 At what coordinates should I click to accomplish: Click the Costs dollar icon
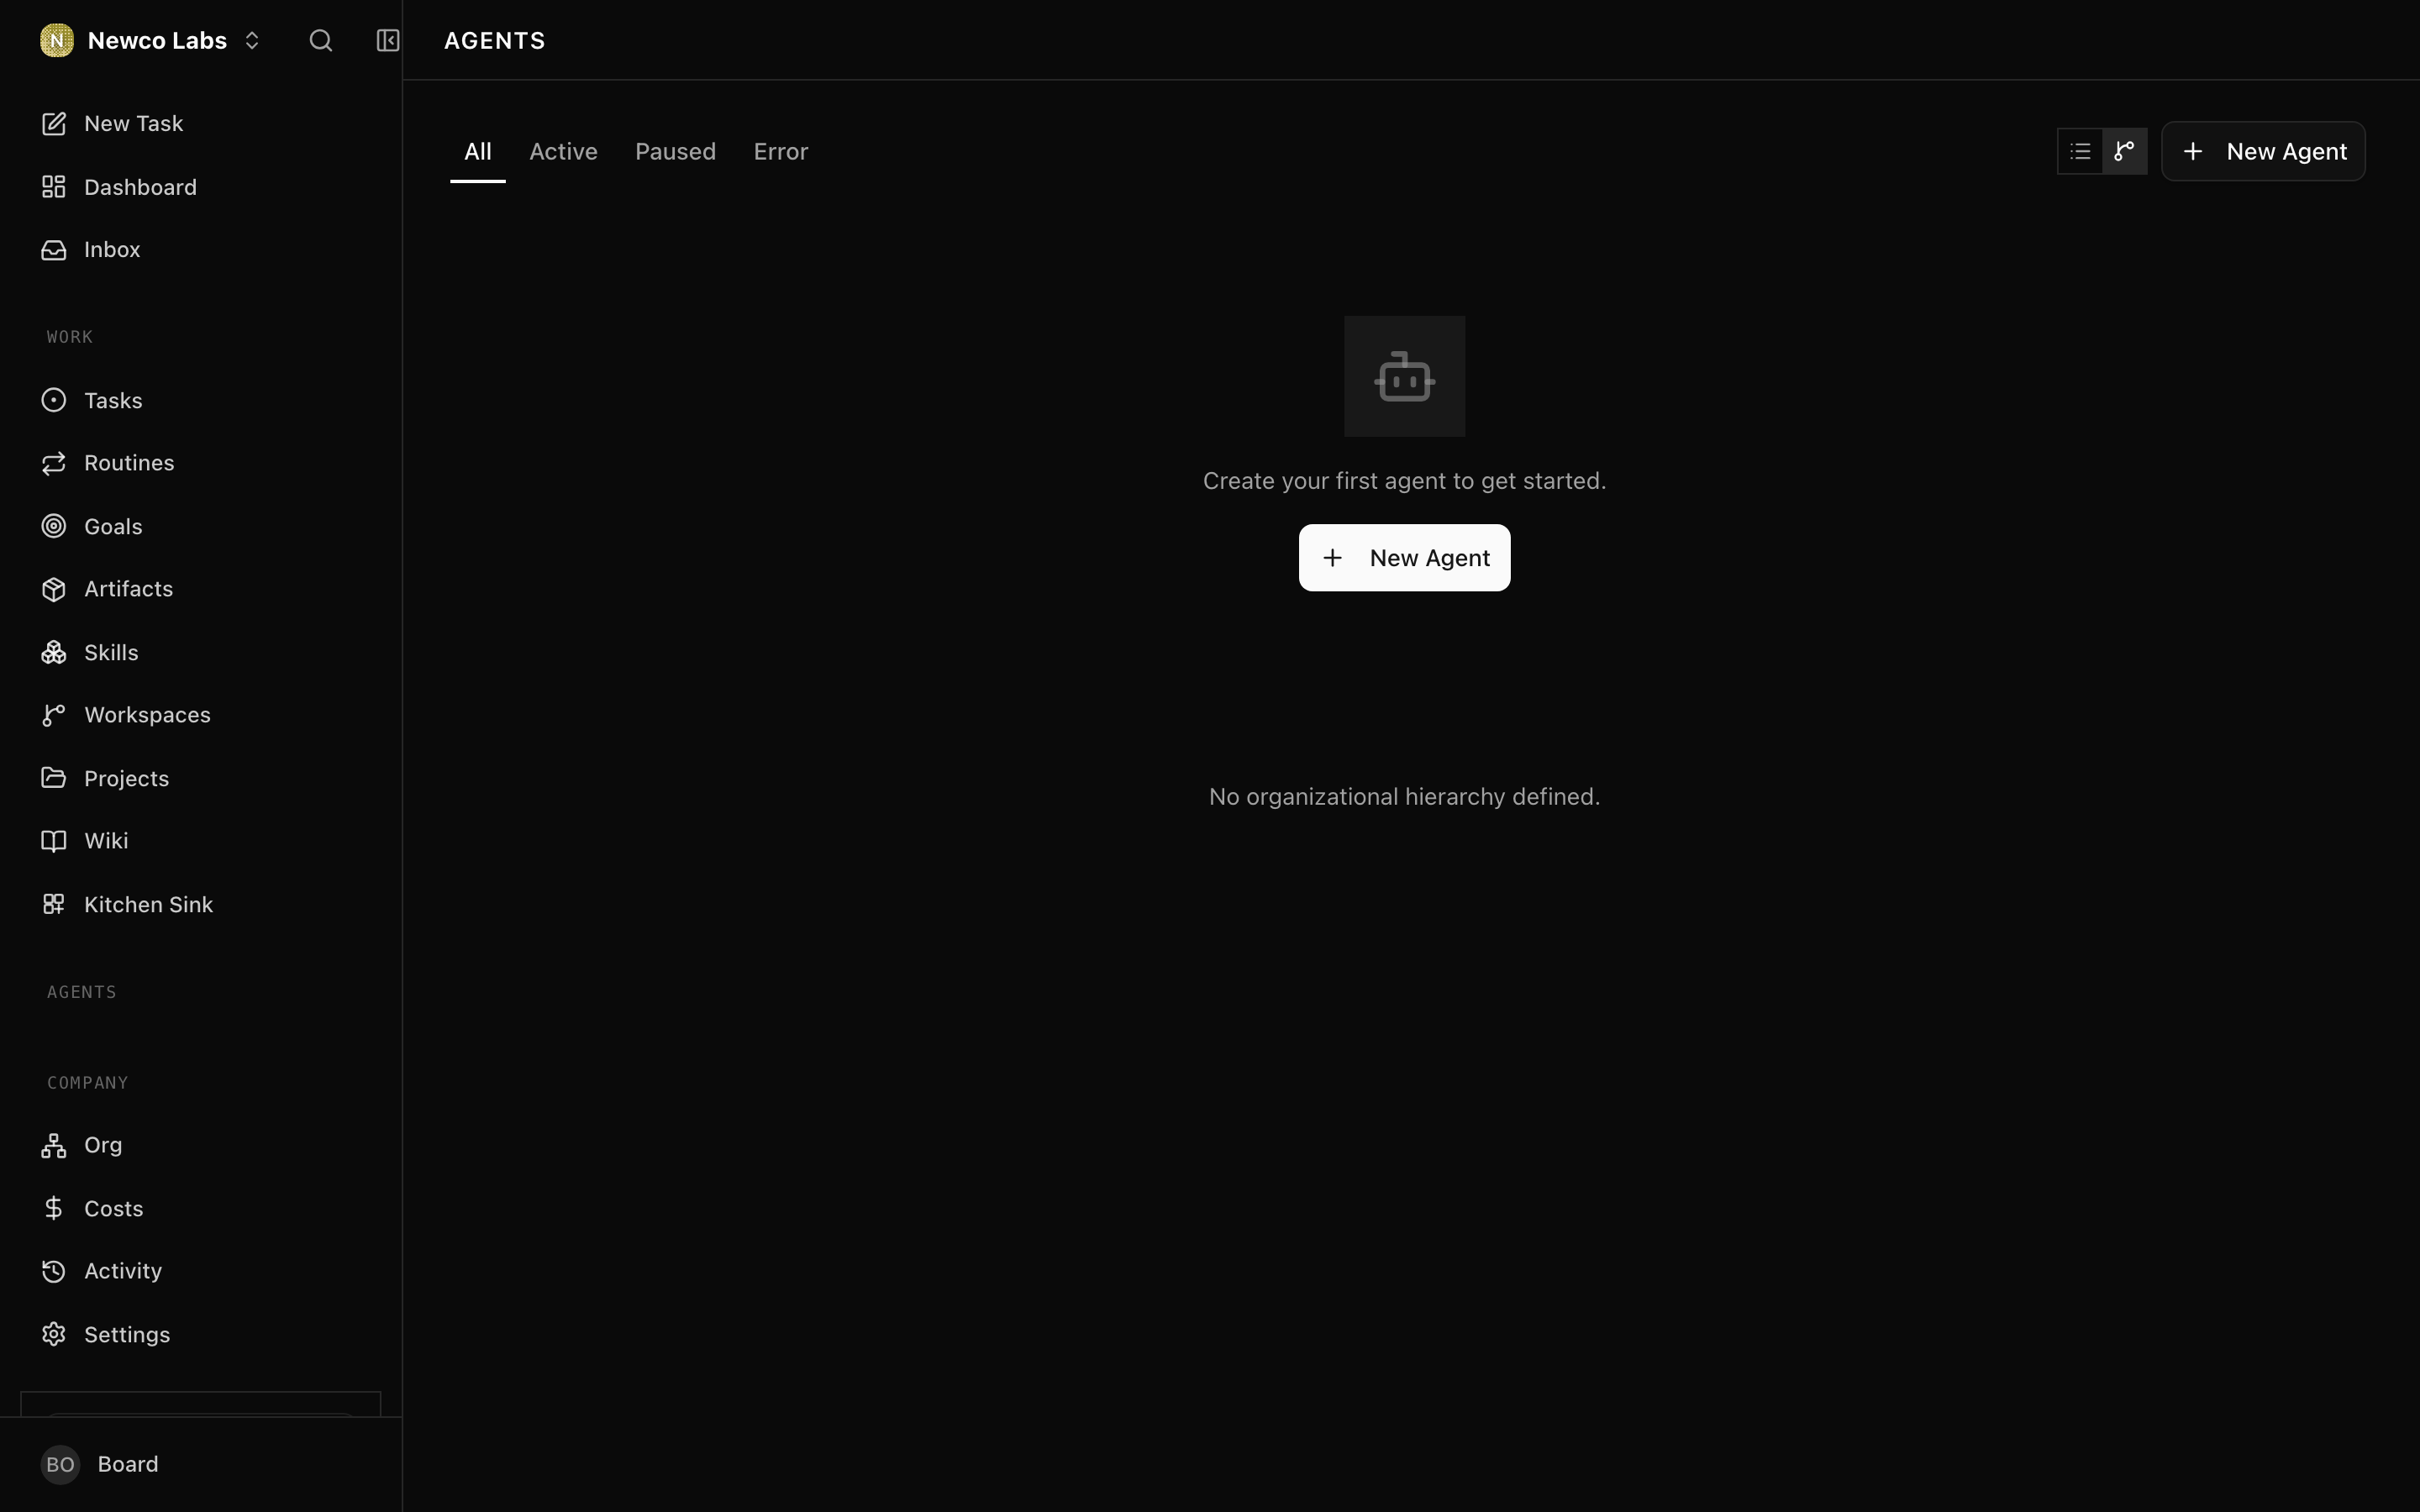click(54, 1208)
